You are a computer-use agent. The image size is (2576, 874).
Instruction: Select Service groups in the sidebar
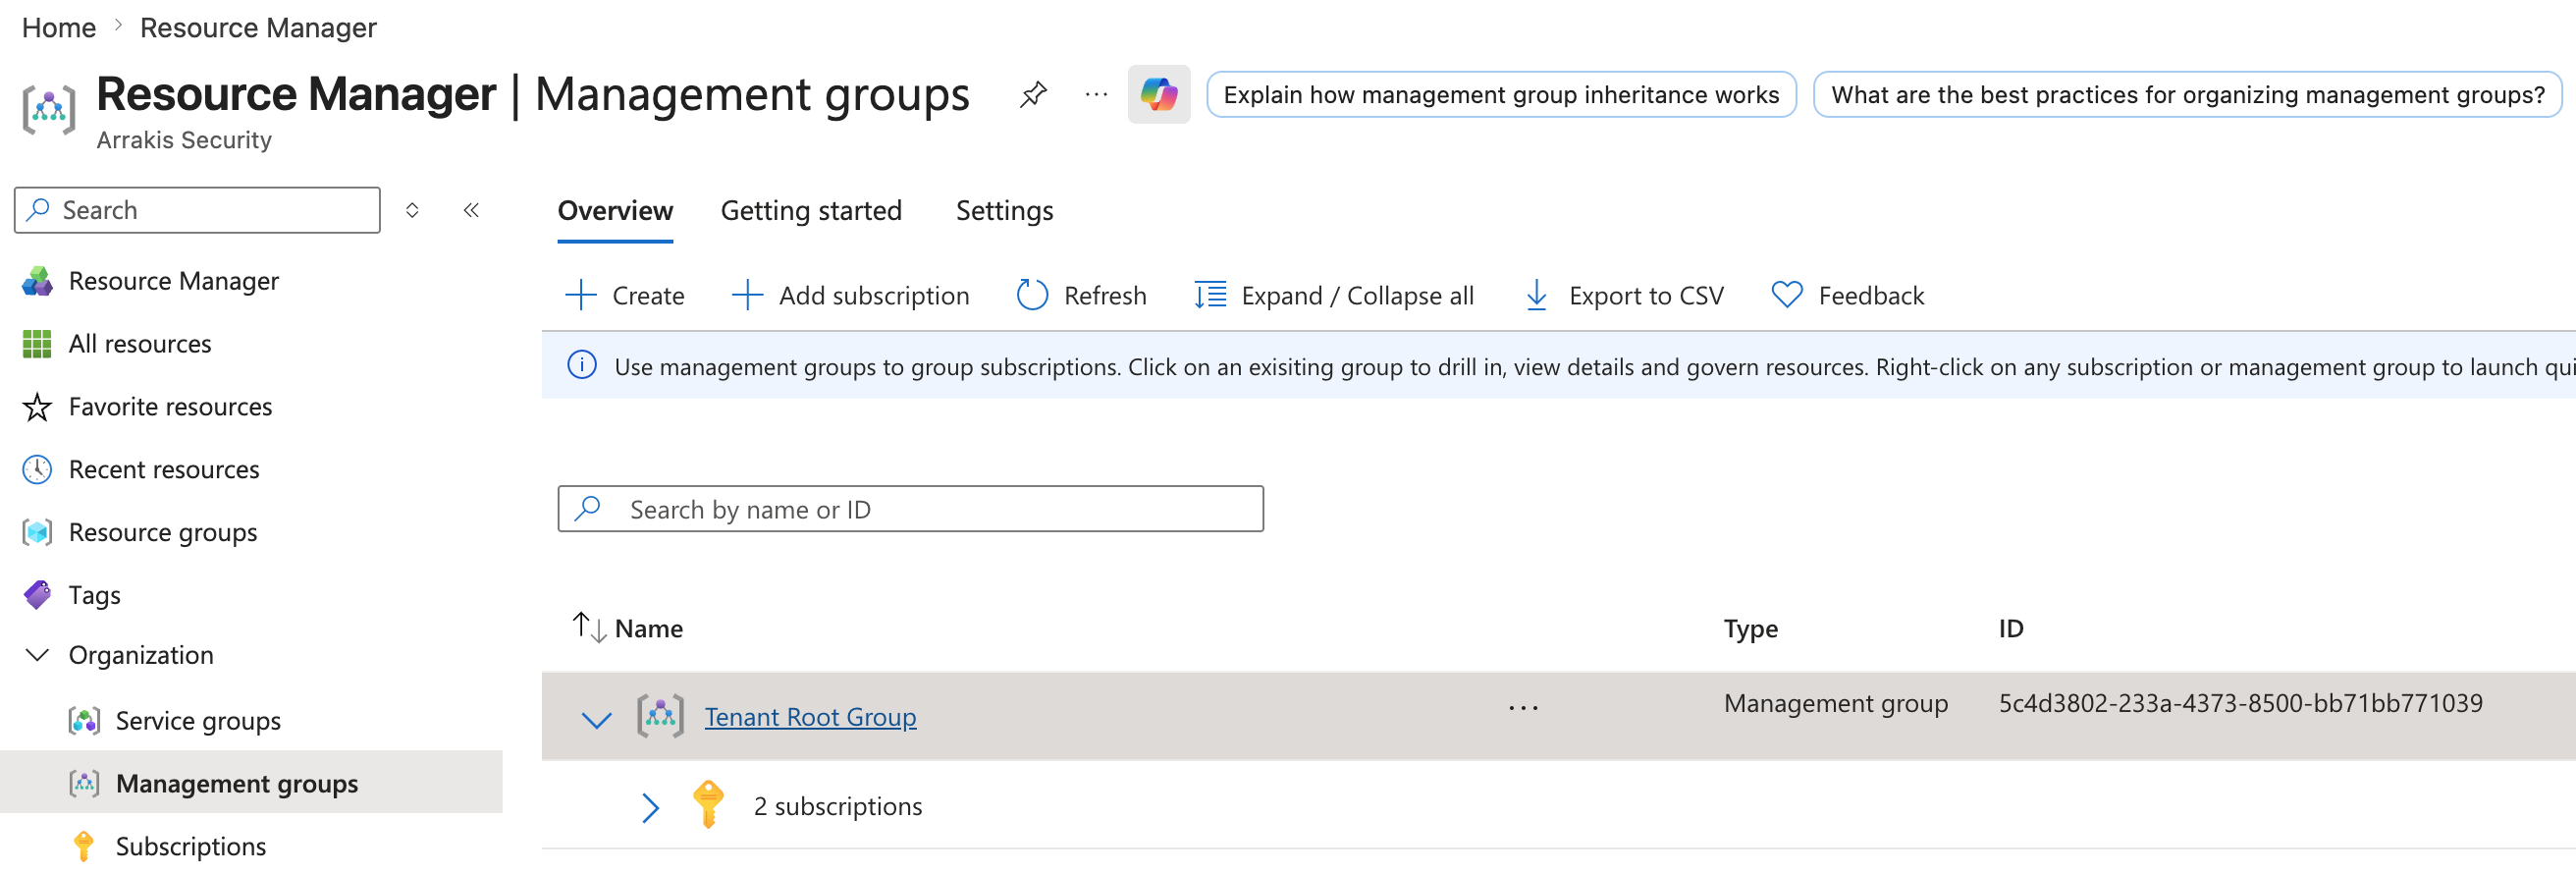pos(198,721)
